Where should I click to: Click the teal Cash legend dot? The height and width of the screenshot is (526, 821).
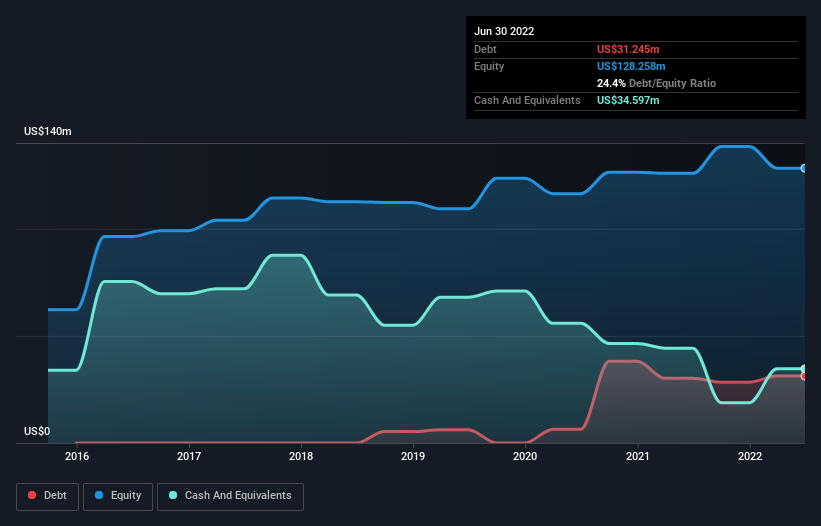tap(173, 495)
